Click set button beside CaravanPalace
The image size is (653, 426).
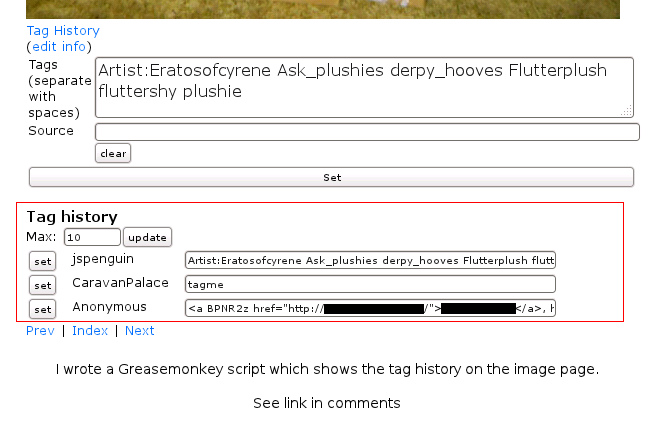(x=43, y=285)
